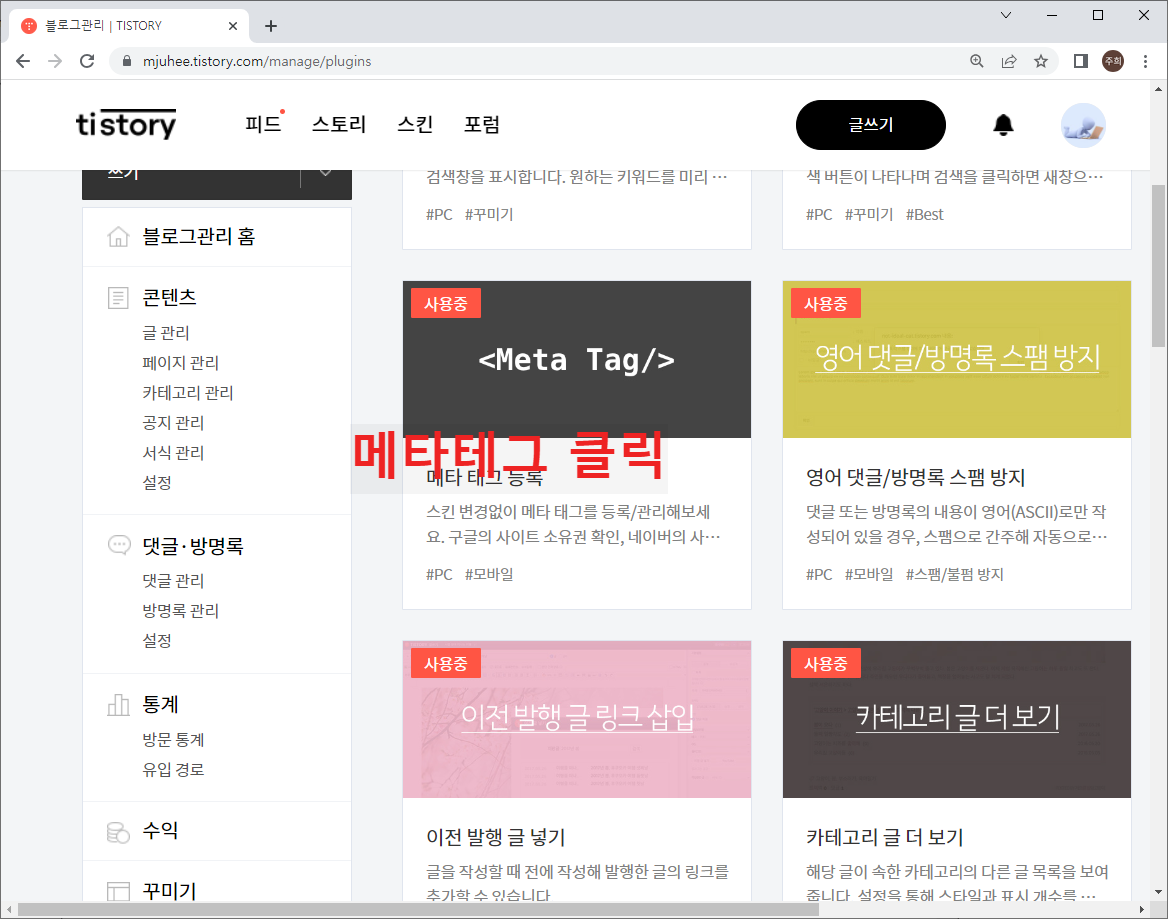
Task: Go to 블로그관리 홈
Action: click(x=199, y=237)
